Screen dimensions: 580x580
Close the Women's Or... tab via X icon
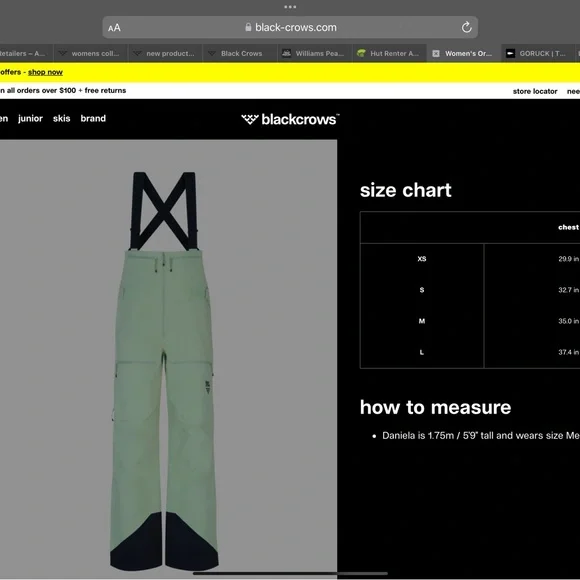tap(436, 54)
